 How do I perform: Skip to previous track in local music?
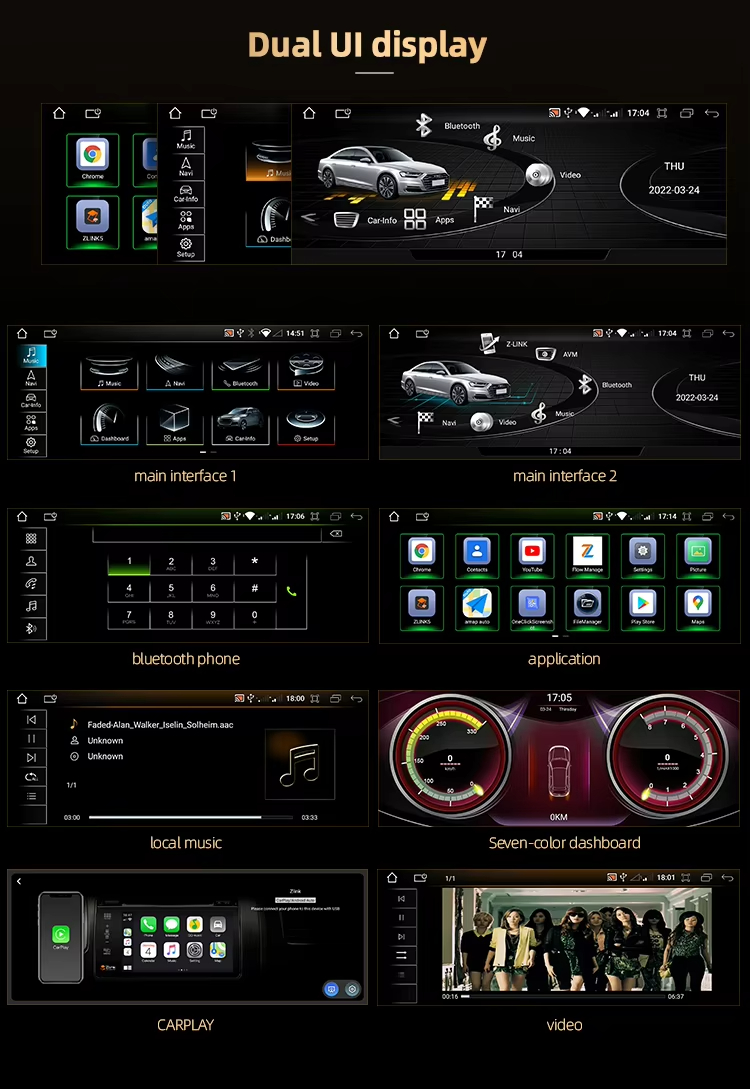pyautogui.click(x=31, y=720)
